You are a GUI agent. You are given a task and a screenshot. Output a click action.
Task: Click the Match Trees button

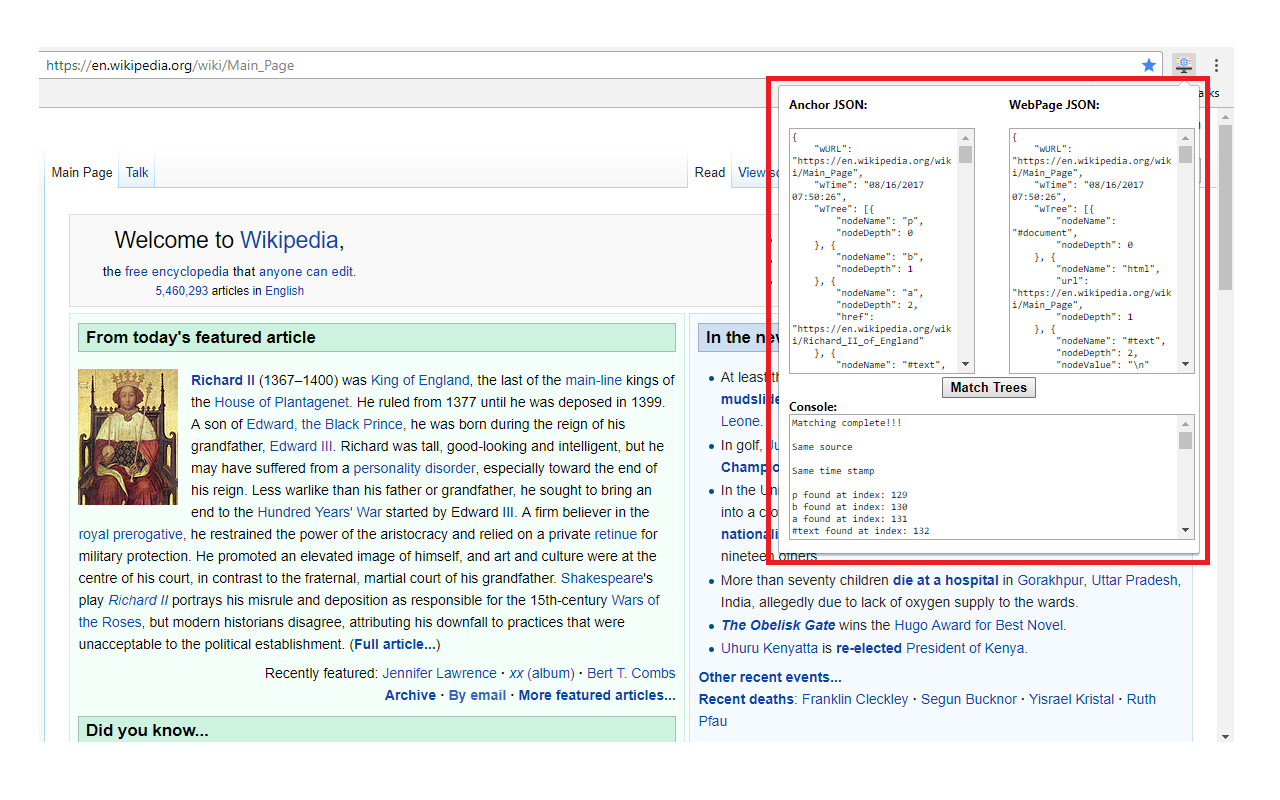(988, 387)
